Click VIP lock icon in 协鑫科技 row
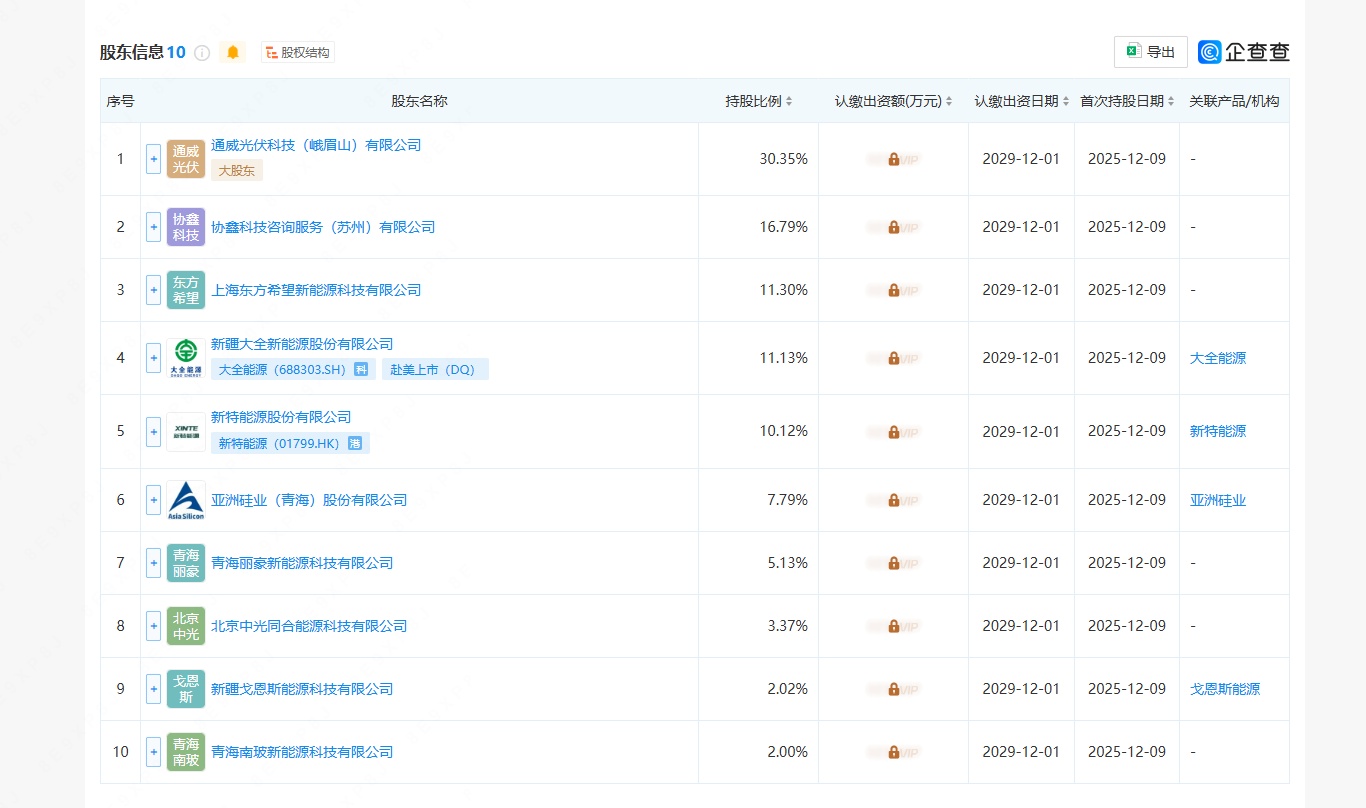1366x808 pixels. click(893, 227)
